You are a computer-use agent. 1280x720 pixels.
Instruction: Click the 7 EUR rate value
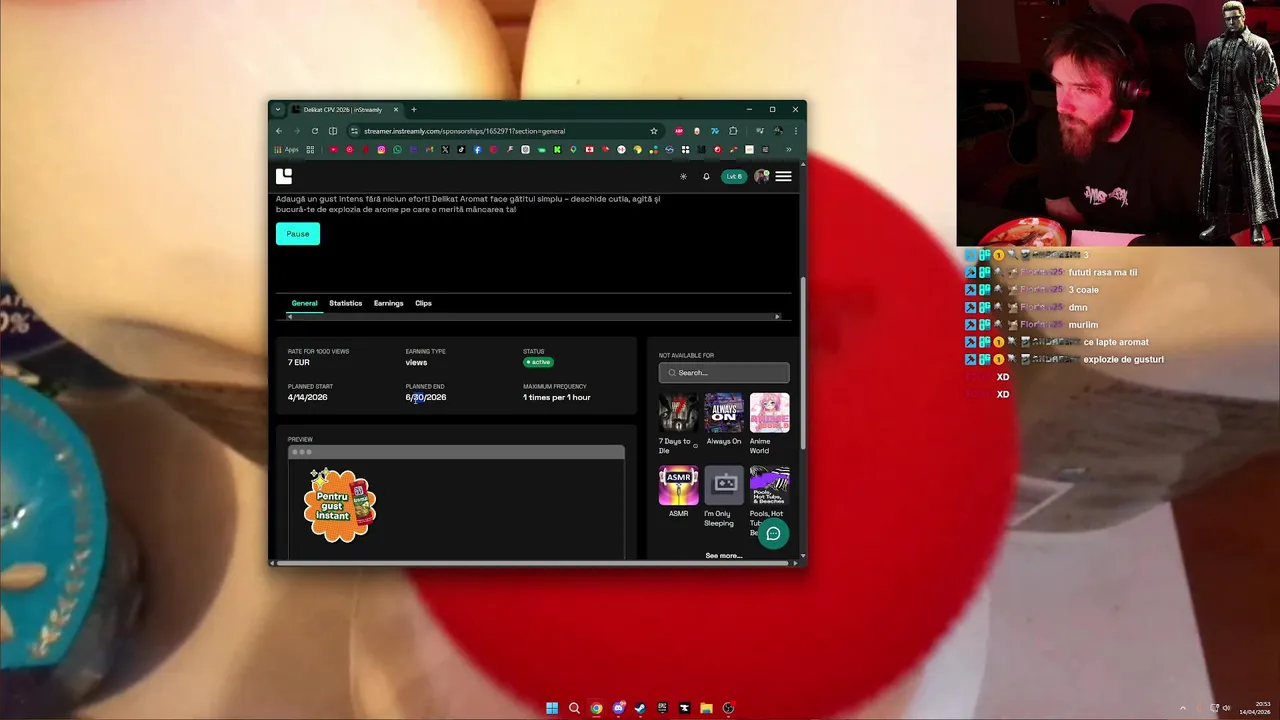point(299,362)
